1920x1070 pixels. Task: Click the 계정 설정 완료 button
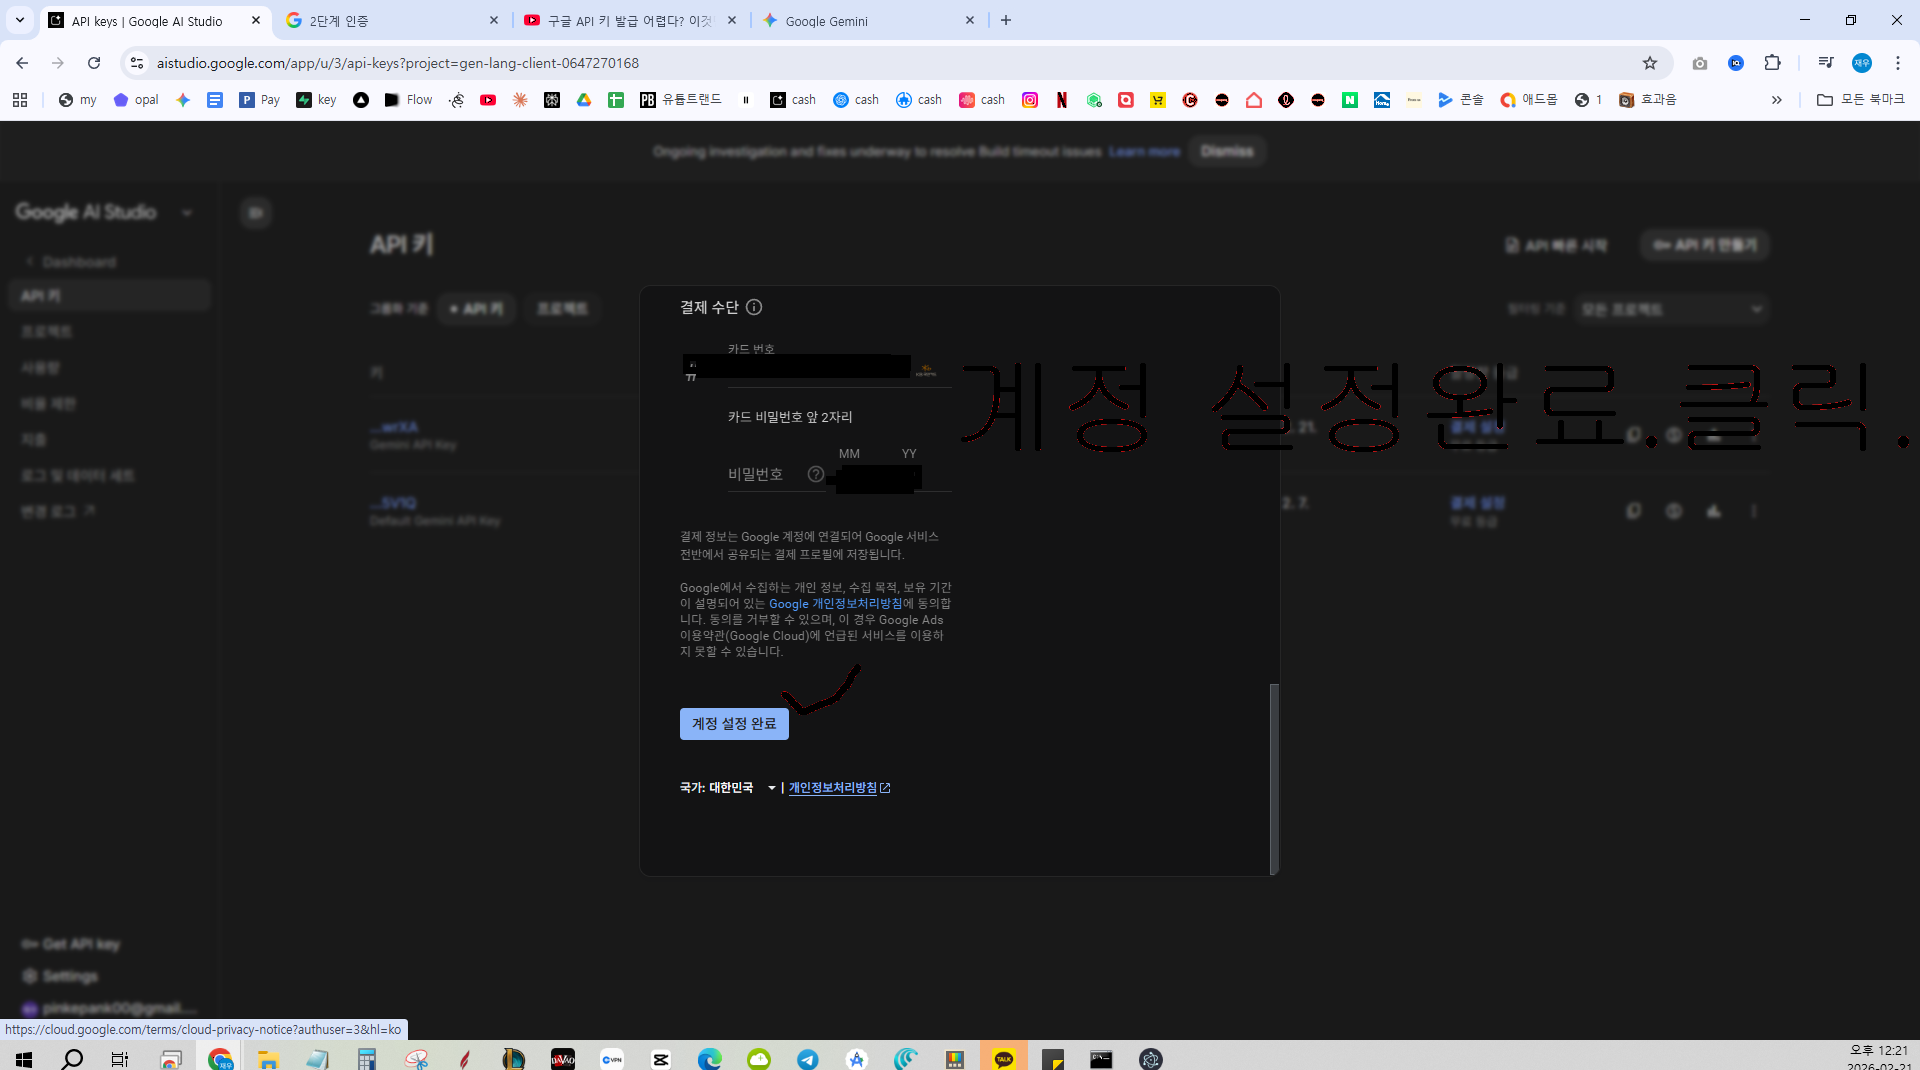click(x=734, y=724)
